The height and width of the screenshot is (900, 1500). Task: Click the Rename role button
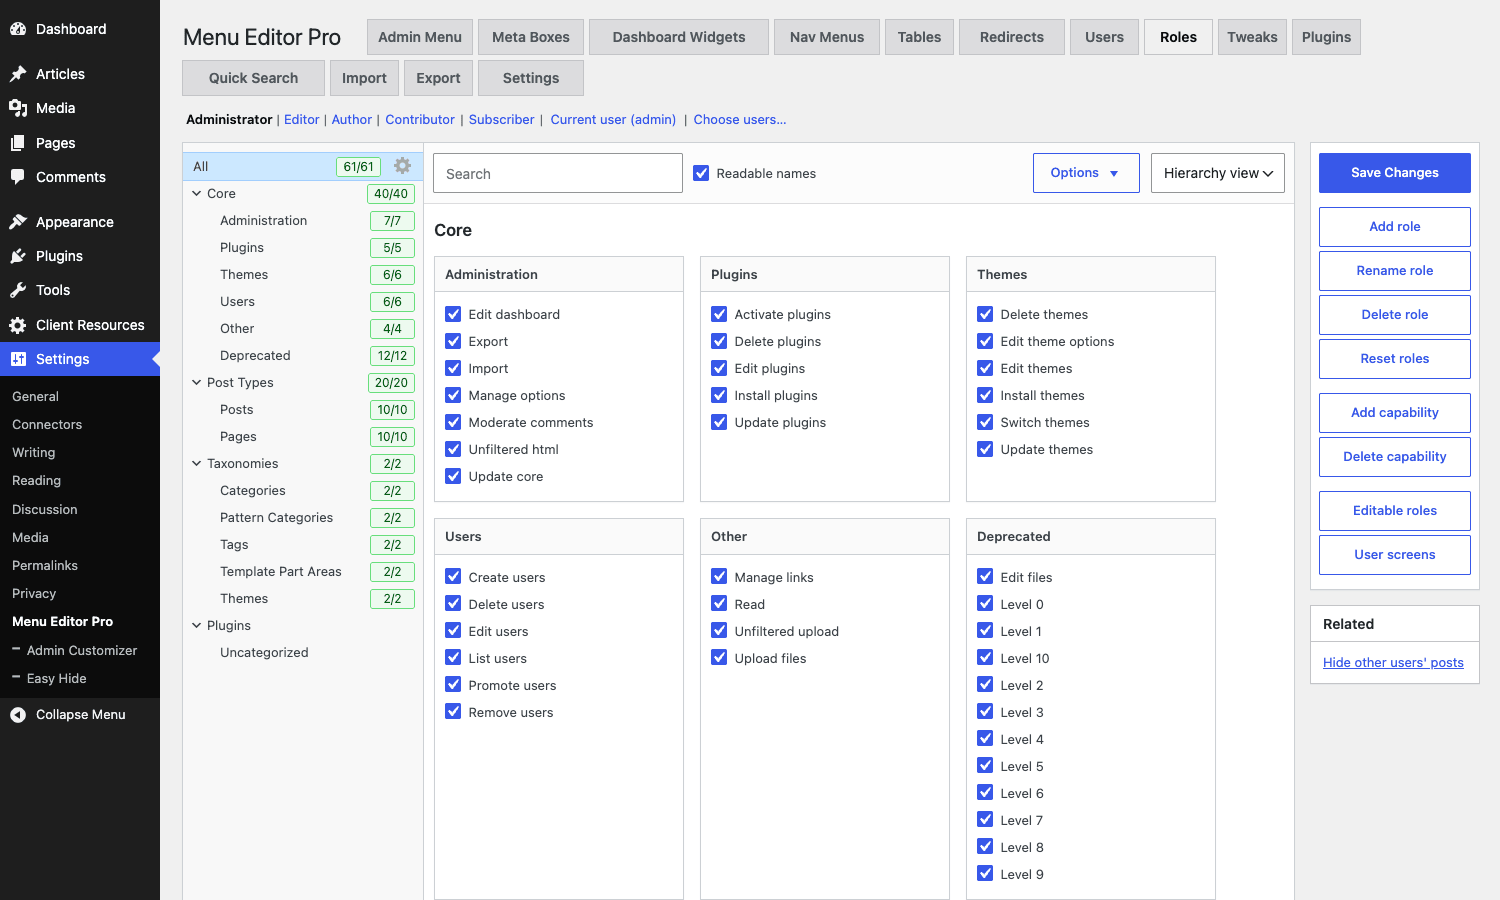pos(1395,271)
